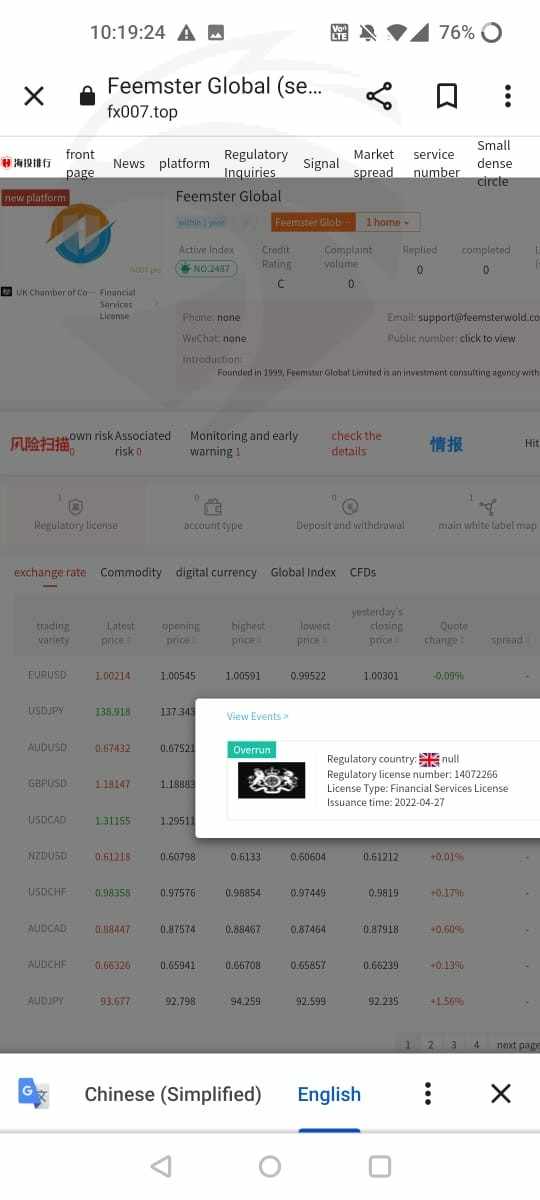
Task: Open translate options three-dot menu
Action: [428, 1093]
